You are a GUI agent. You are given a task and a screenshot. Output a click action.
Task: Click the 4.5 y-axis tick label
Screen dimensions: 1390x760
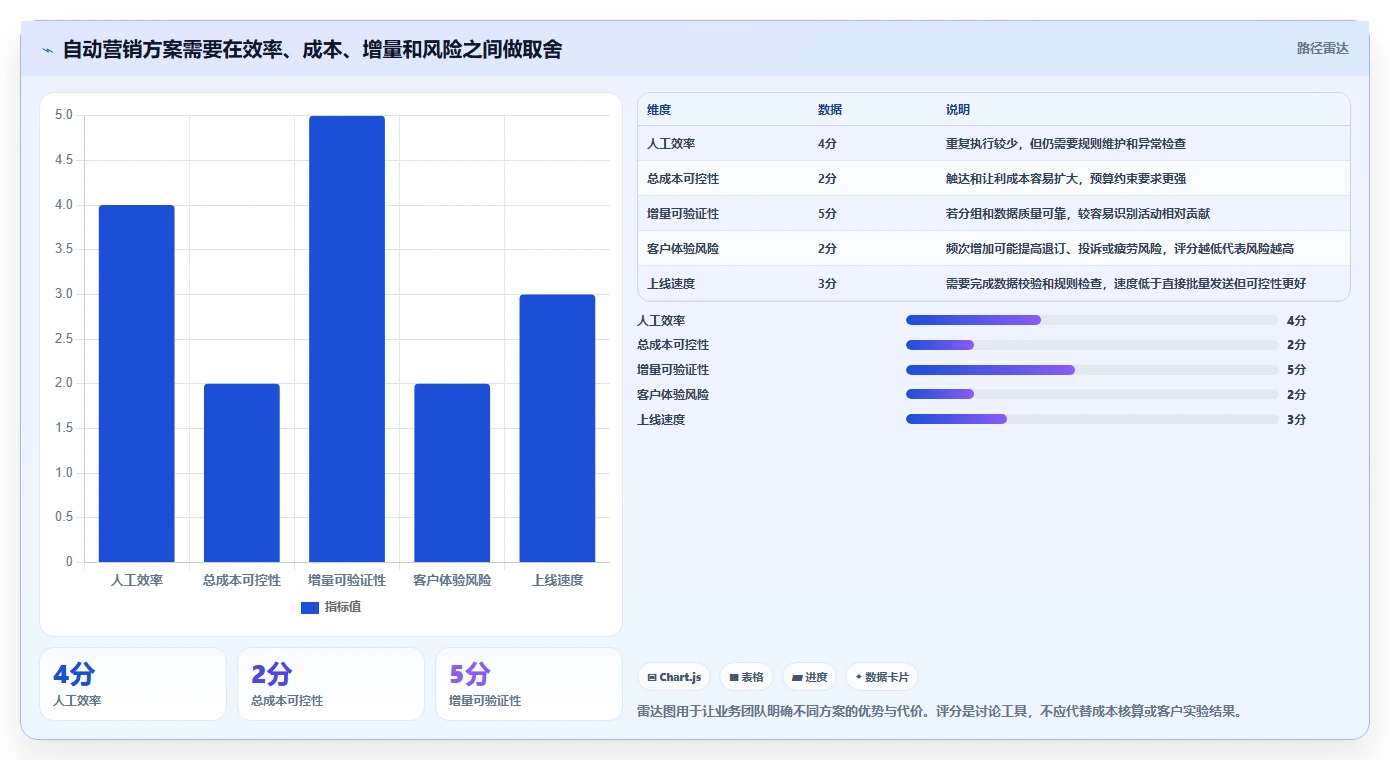coord(63,160)
